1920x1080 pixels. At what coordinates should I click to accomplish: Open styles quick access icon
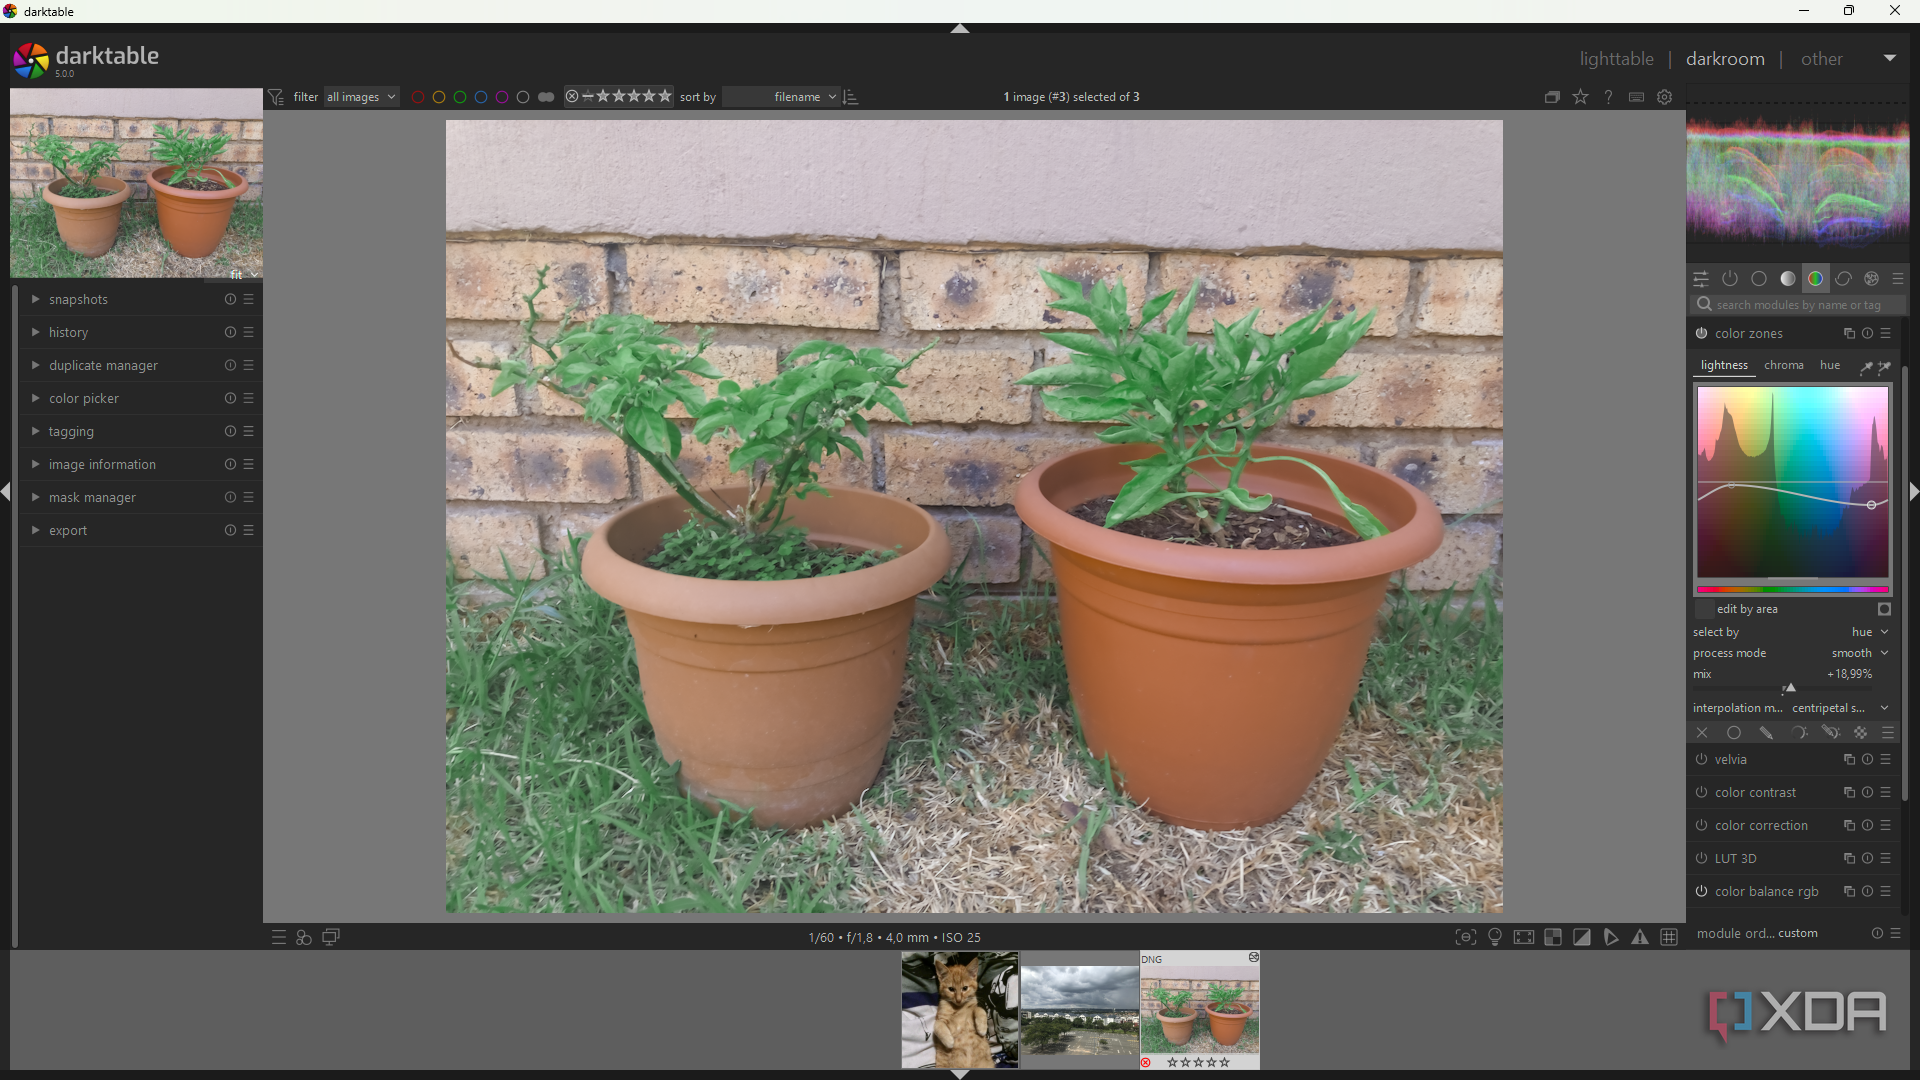(304, 937)
